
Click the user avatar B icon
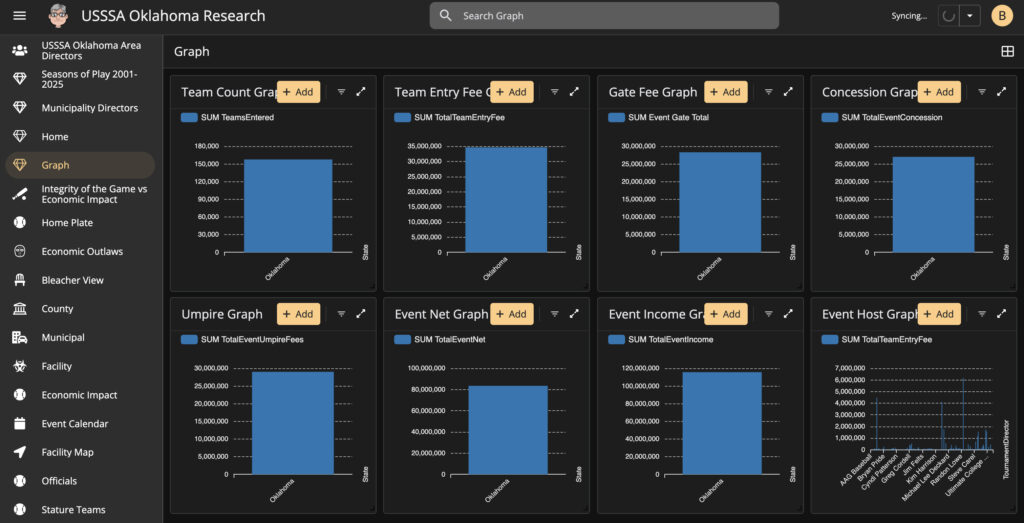point(1001,16)
